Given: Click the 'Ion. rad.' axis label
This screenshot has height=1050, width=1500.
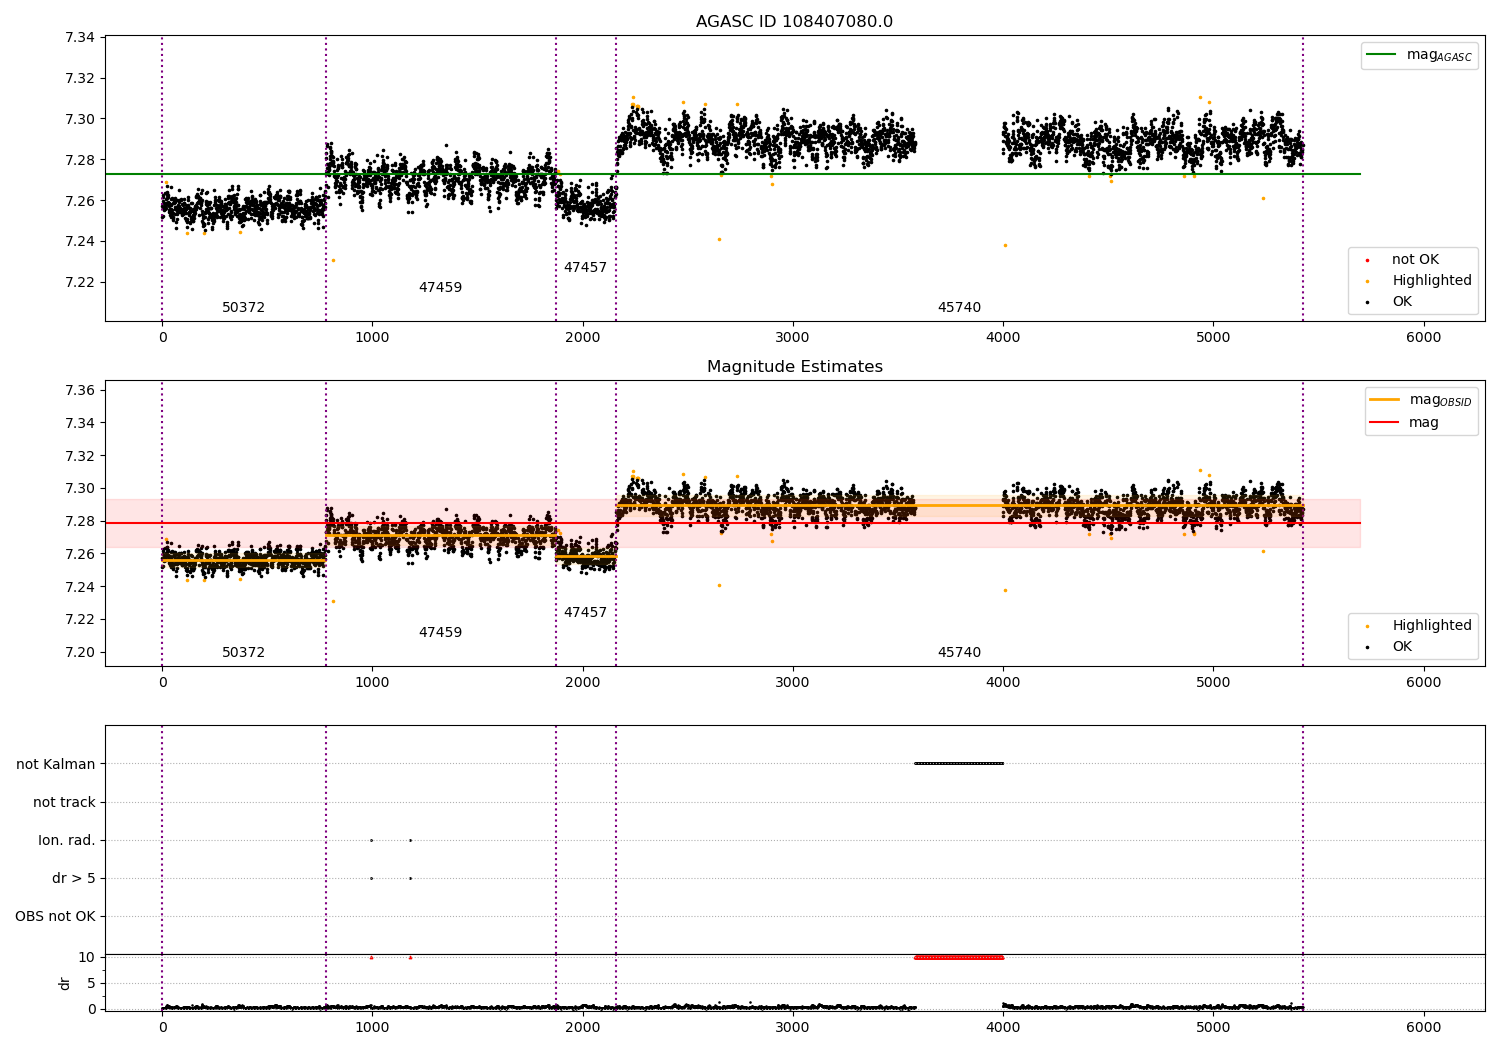Looking at the screenshot, I should pyautogui.click(x=67, y=840).
